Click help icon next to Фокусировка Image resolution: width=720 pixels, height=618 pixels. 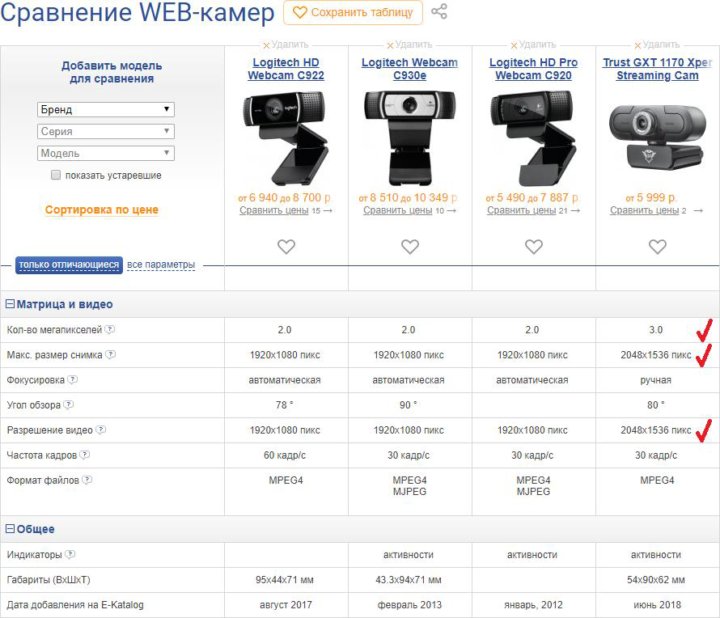click(73, 380)
